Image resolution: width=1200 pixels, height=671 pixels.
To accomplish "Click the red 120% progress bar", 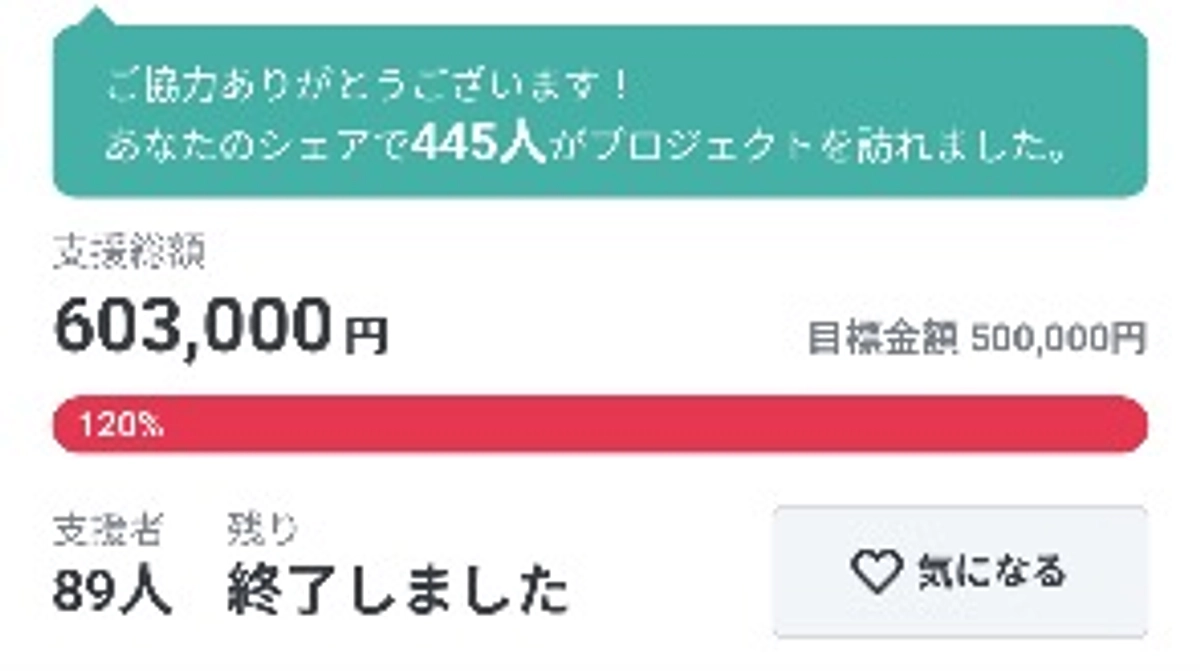I will 600,425.
